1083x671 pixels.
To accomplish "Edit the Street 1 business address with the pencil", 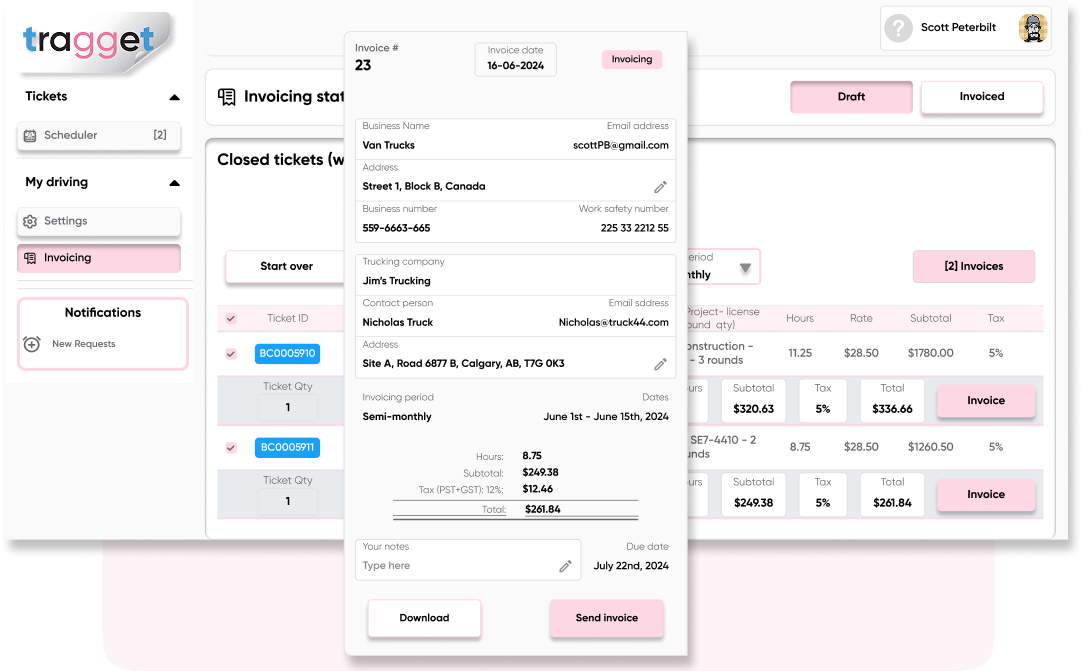I will click(660, 186).
